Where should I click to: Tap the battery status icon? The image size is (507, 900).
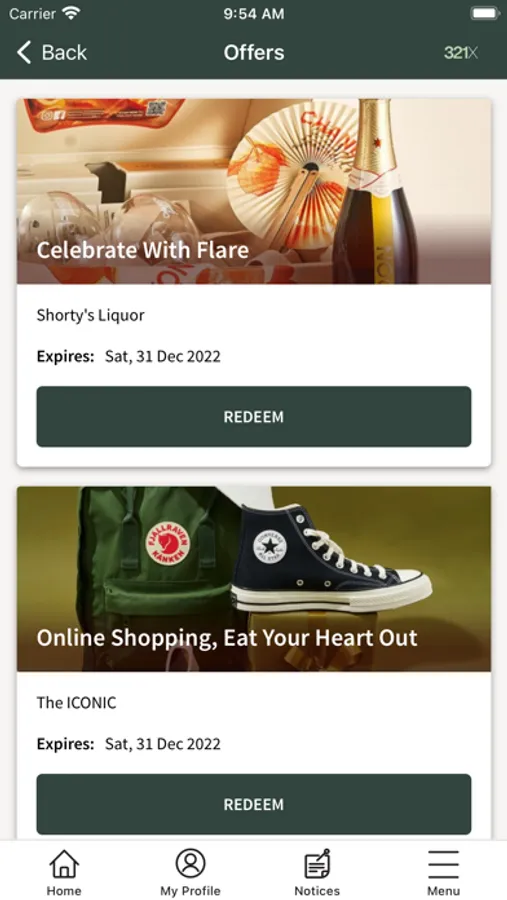[x=485, y=13]
